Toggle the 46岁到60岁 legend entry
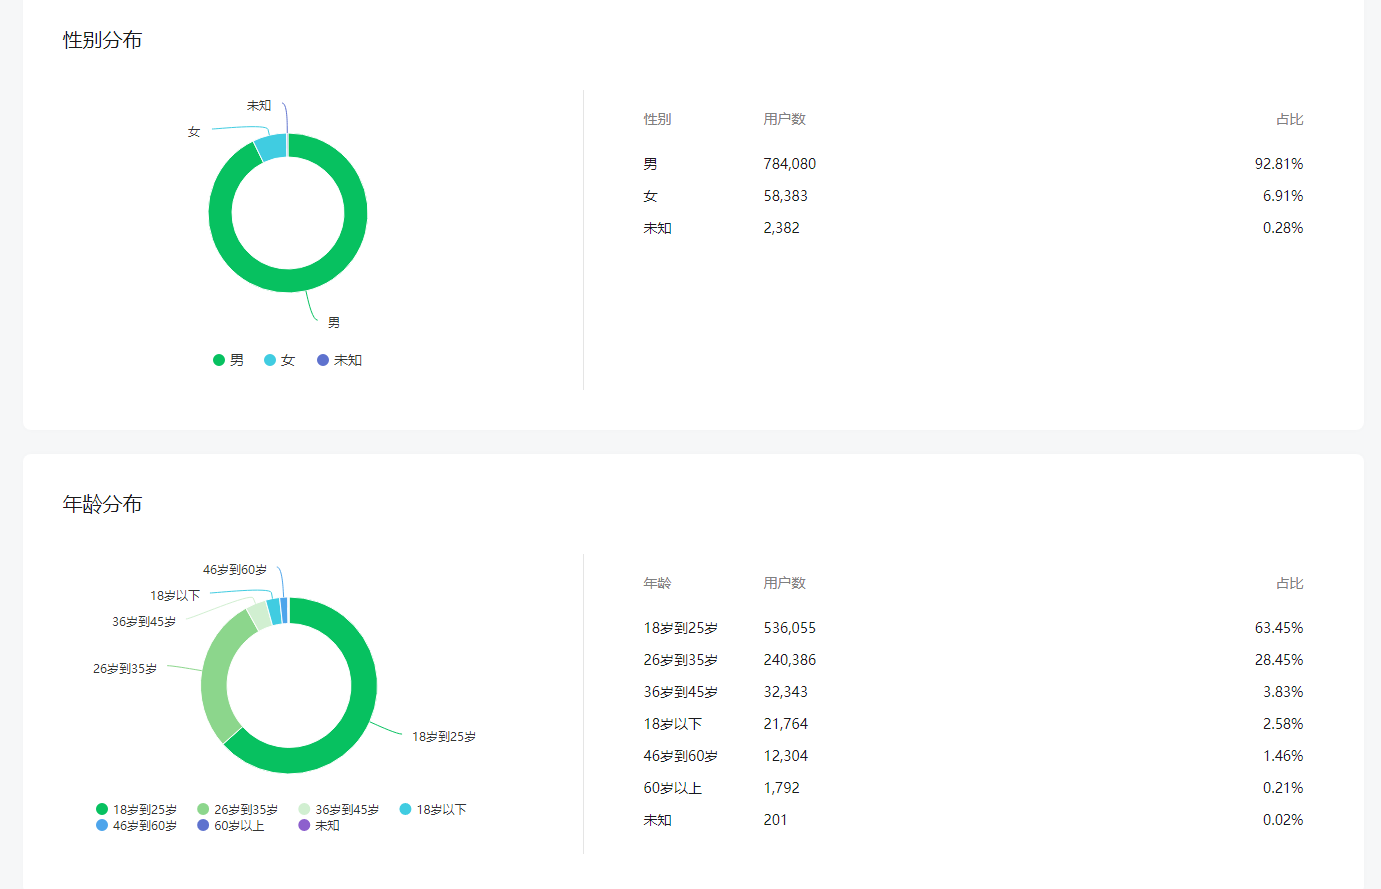The image size is (1381, 889). [136, 826]
